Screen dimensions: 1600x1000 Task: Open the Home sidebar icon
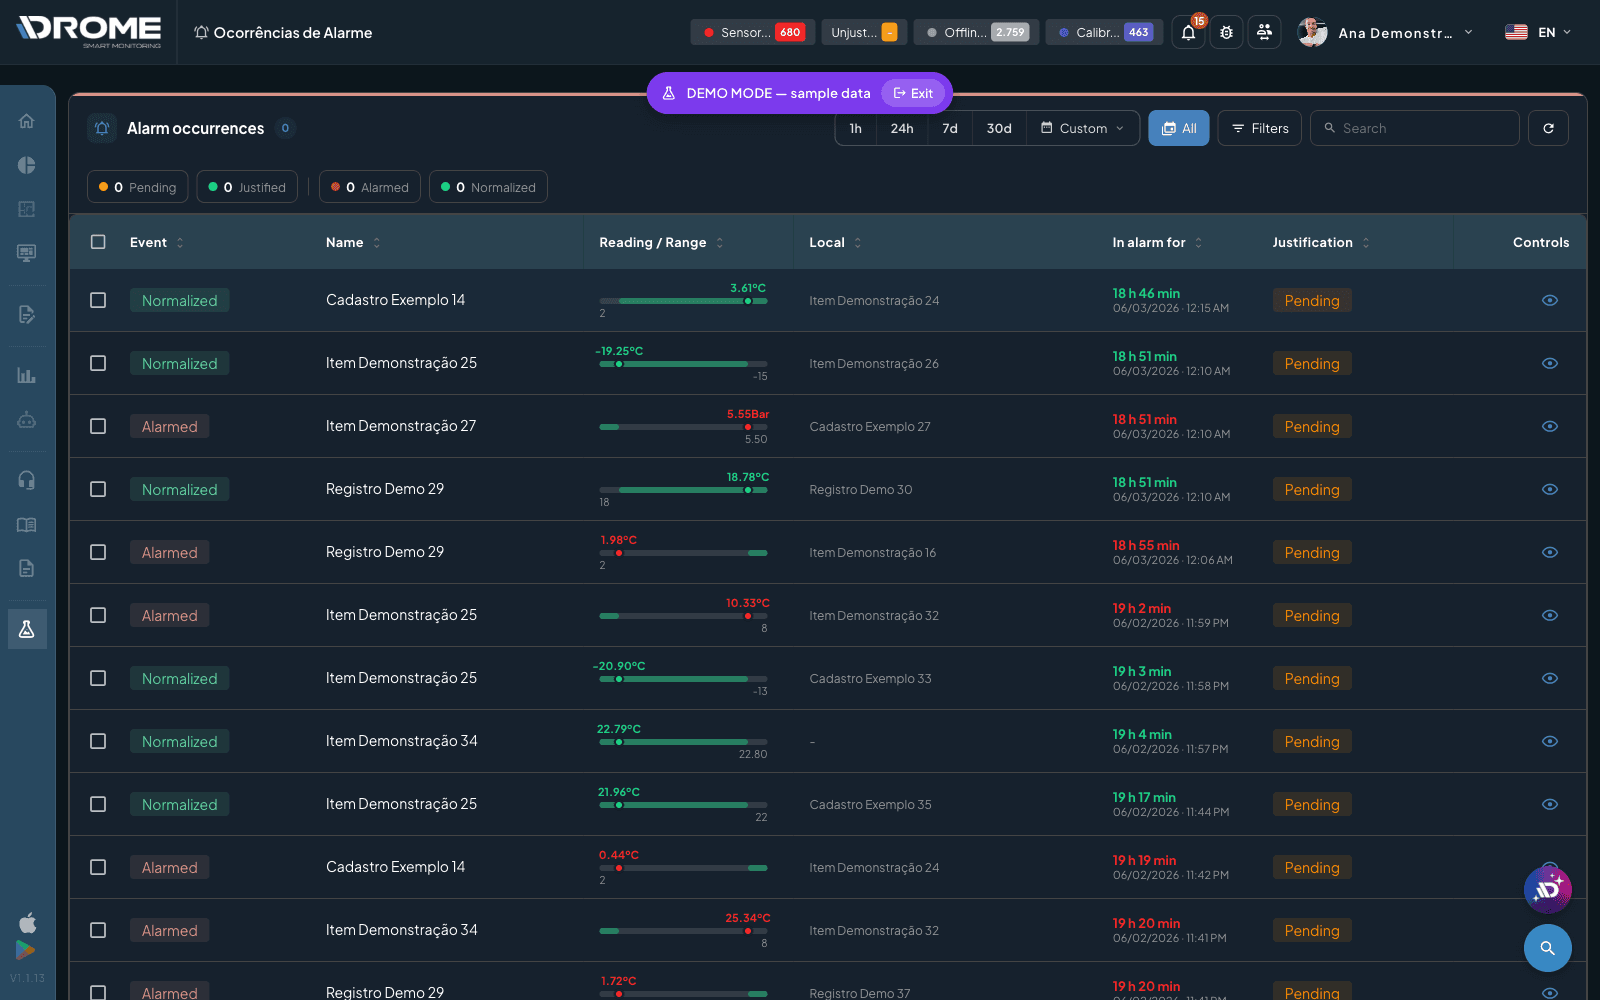pos(27,121)
